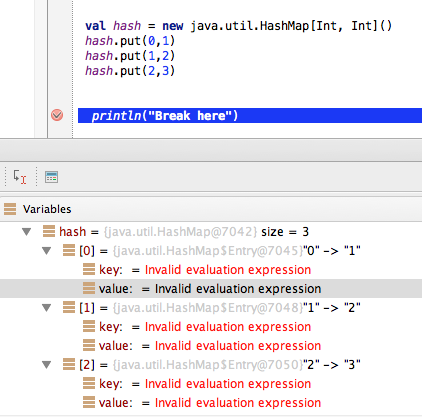Select the highlighted value row under [0]
The height and width of the screenshot is (417, 422).
click(x=211, y=289)
